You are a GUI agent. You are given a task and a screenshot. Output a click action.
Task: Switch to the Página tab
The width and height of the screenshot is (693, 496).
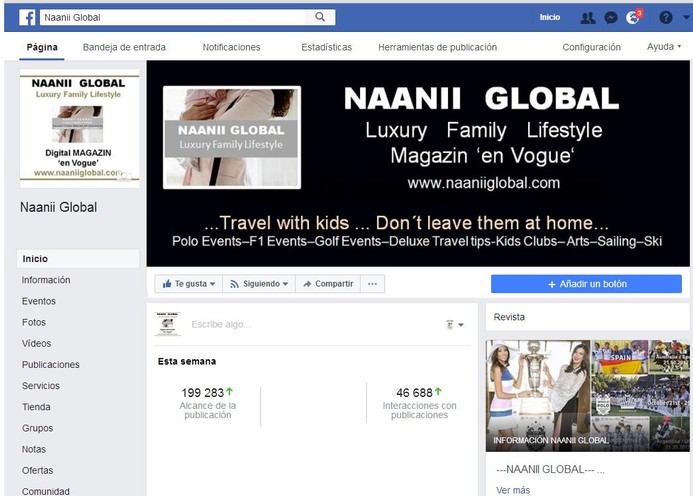42,47
